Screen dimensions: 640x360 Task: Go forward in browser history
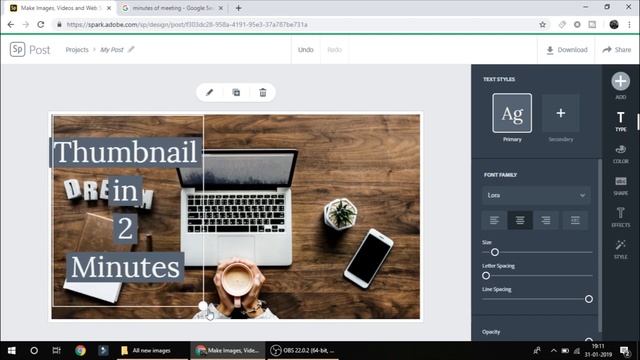pos(26,24)
